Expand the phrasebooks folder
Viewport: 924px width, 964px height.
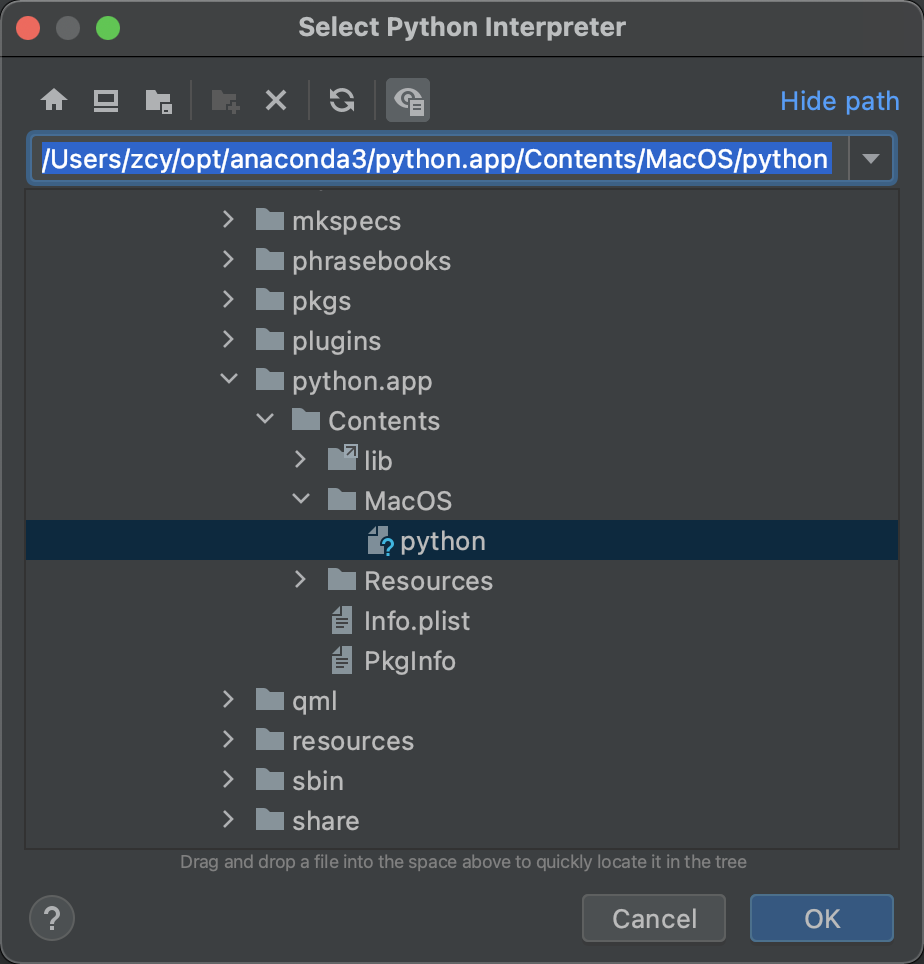[x=228, y=260]
